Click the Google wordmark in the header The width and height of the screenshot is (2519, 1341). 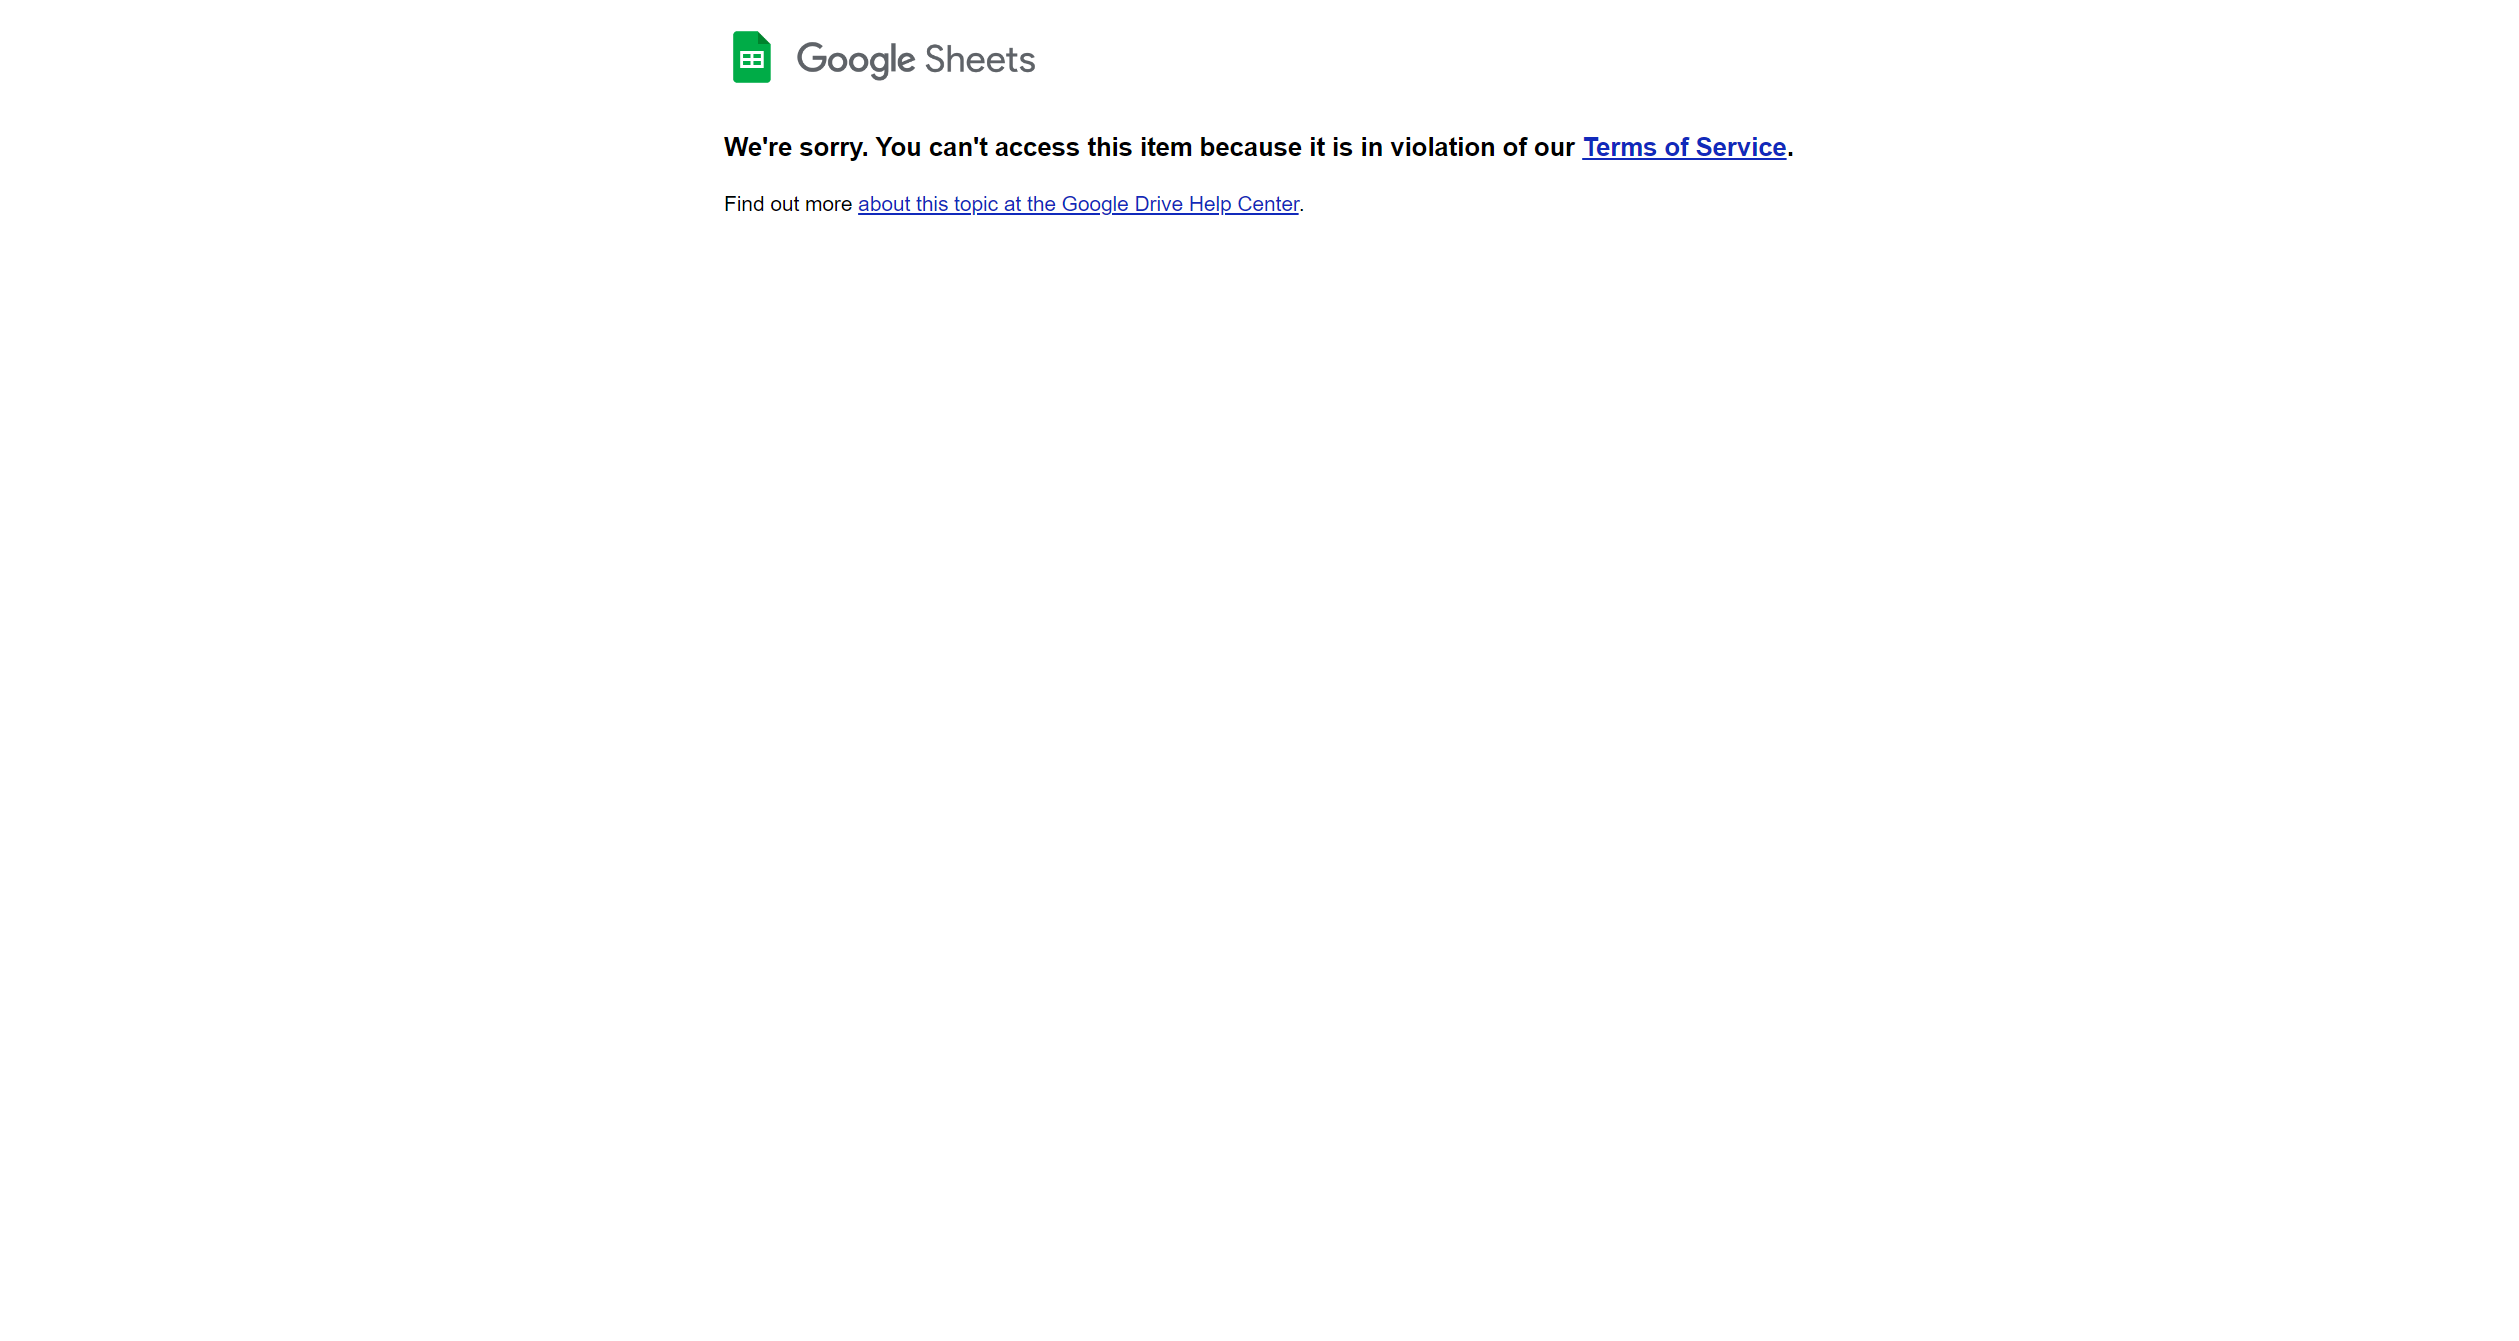click(x=856, y=60)
